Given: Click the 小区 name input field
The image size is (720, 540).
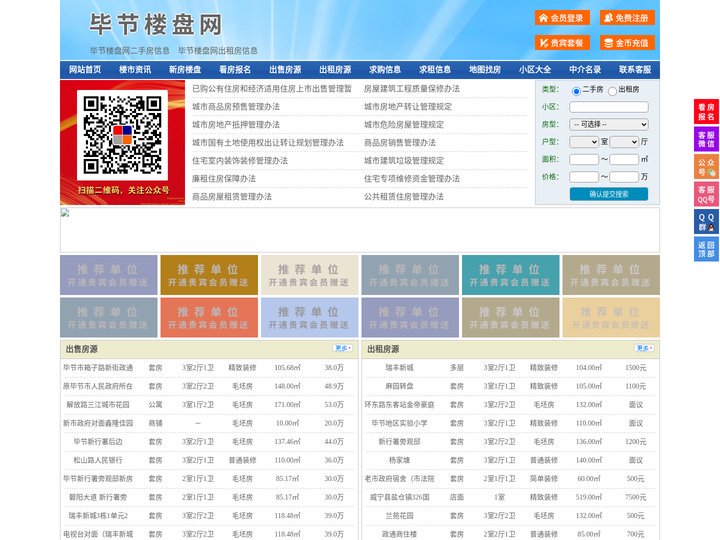Looking at the screenshot, I should coord(609,107).
